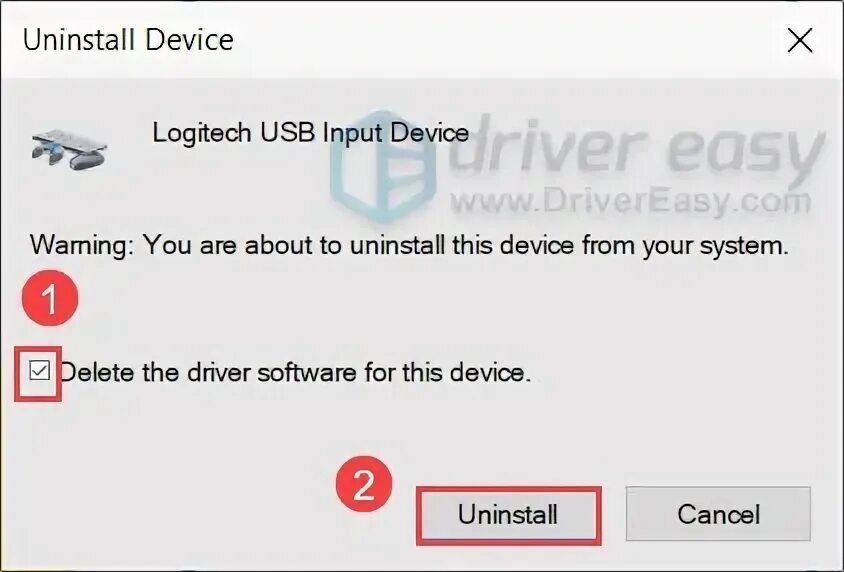
Task: Click the Logitech USB device icon
Action: (69, 149)
